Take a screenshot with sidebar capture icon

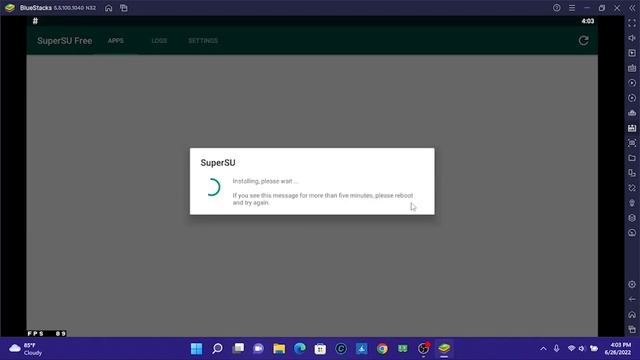tap(632, 143)
